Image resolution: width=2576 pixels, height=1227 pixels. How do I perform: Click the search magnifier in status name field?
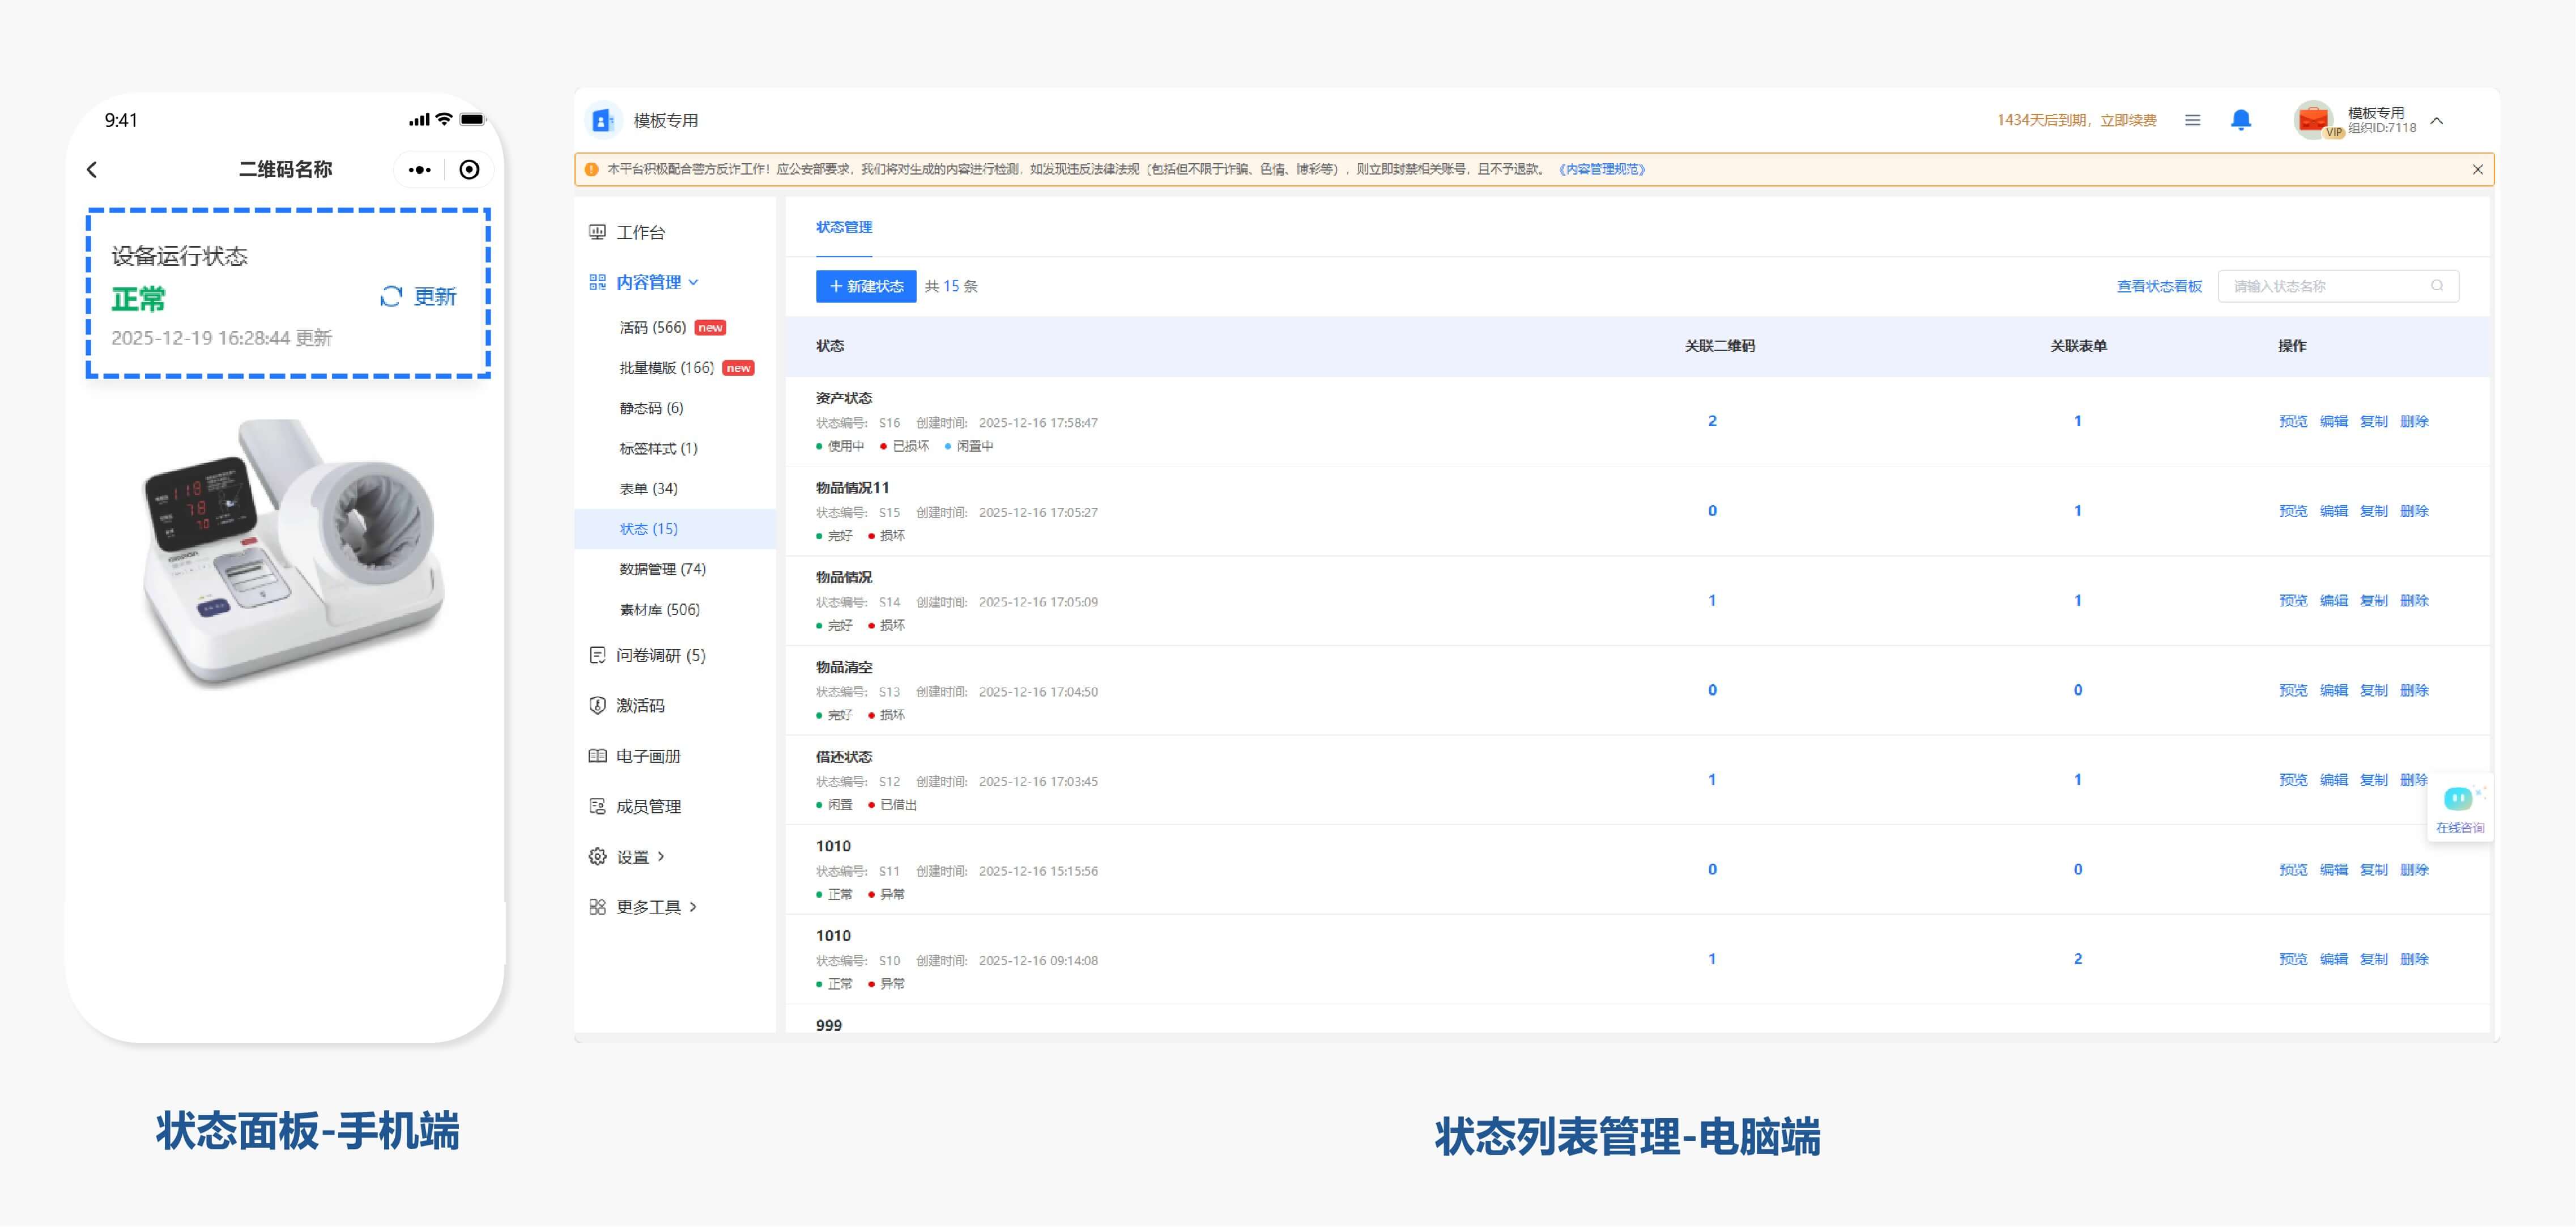[x=2437, y=286]
